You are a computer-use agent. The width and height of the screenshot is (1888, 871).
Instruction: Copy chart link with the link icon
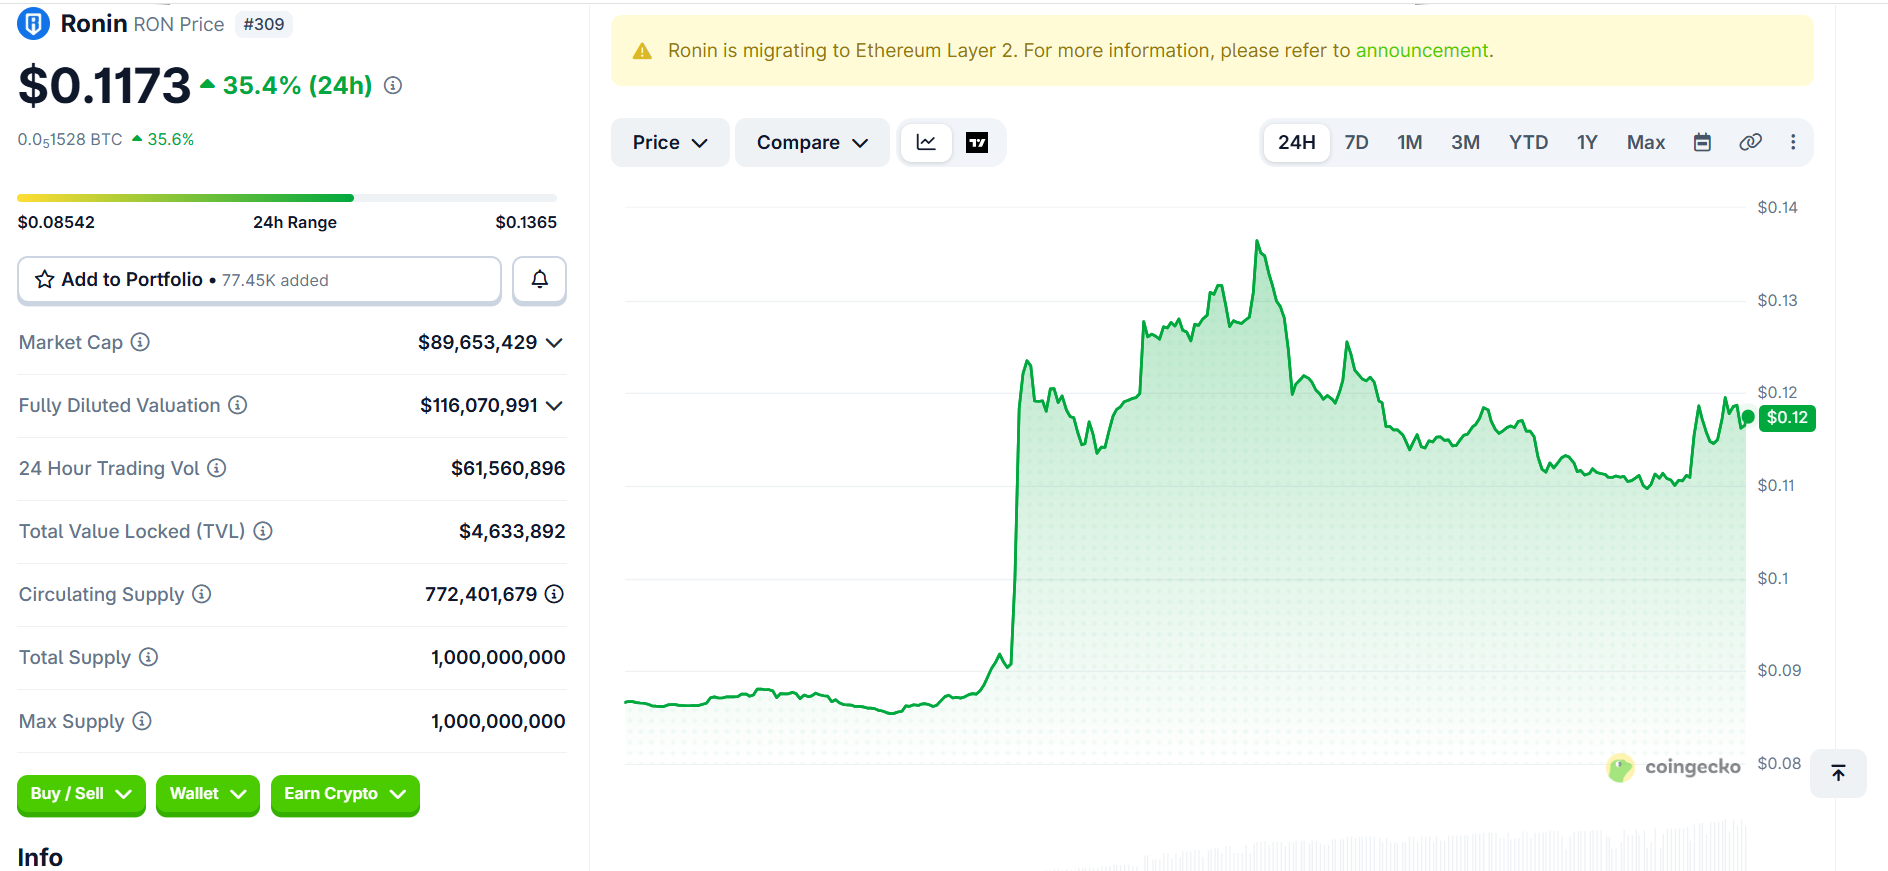[1750, 142]
